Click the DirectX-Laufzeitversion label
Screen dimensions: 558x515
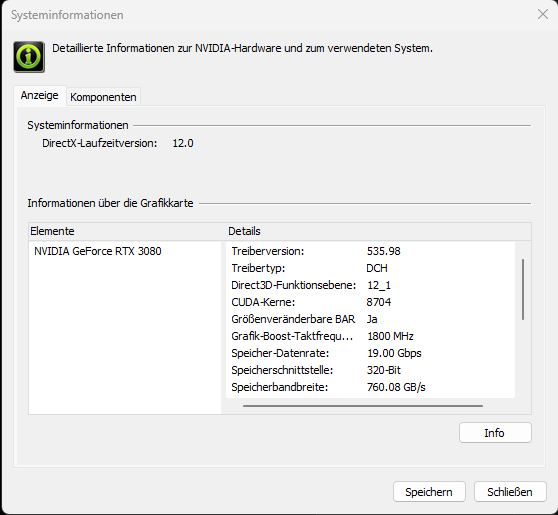click(100, 143)
